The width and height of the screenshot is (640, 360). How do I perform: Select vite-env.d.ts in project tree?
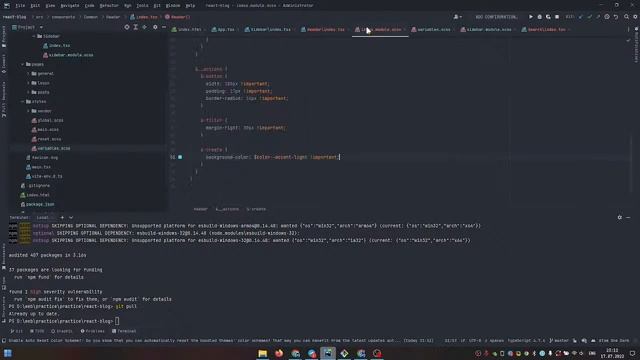coord(44,176)
